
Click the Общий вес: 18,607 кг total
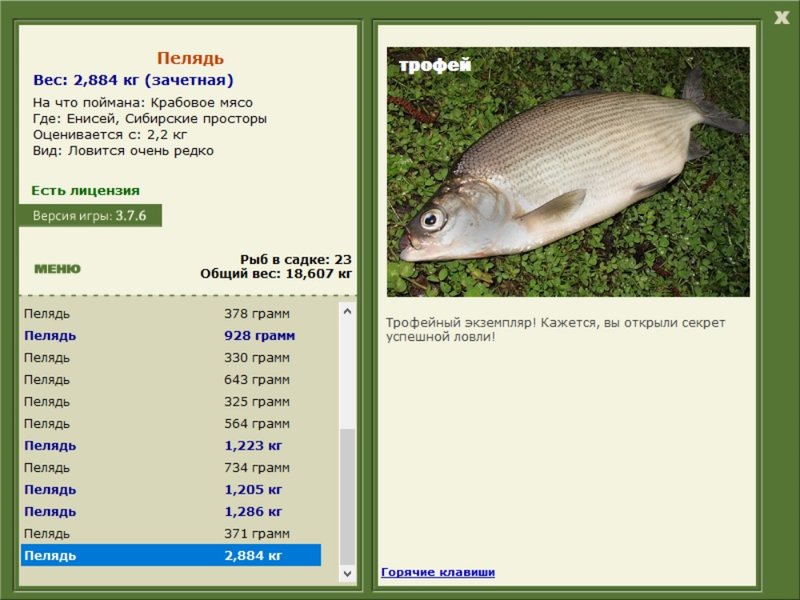[x=276, y=273]
